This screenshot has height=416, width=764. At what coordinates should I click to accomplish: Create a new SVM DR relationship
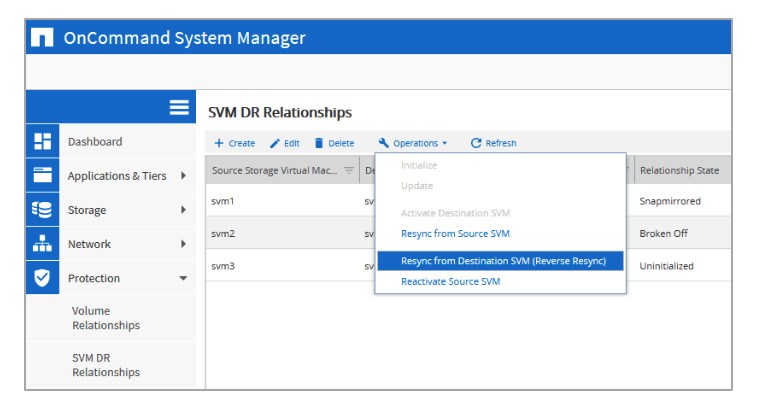(235, 143)
